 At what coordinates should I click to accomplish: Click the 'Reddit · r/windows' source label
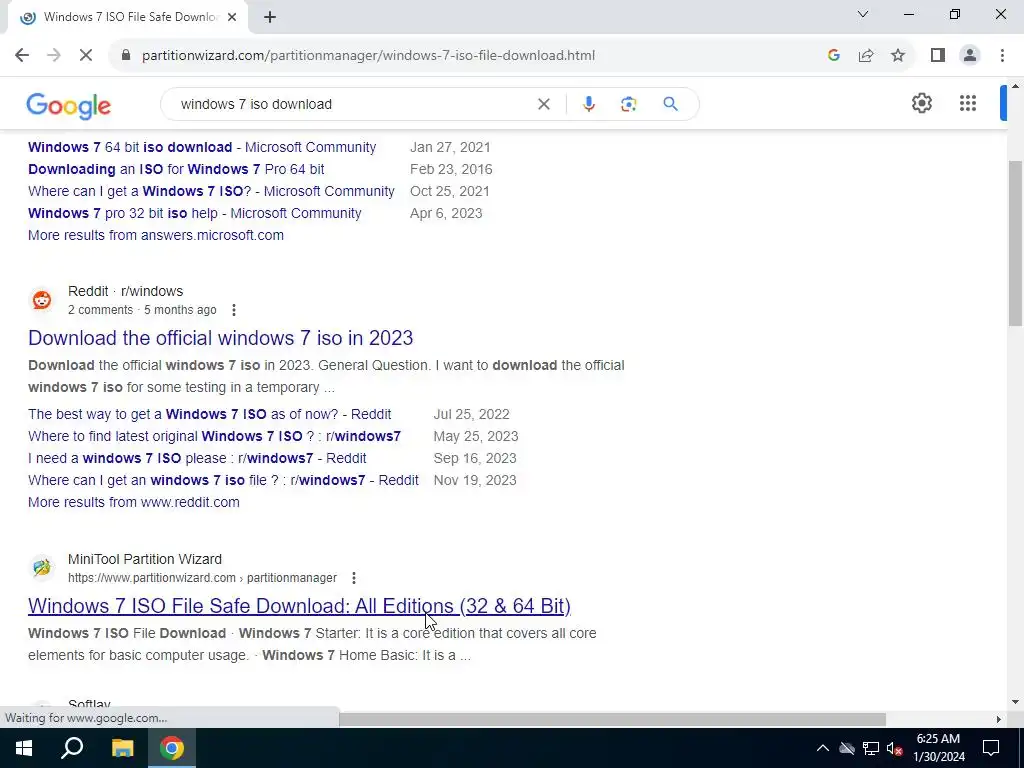[x=125, y=291]
